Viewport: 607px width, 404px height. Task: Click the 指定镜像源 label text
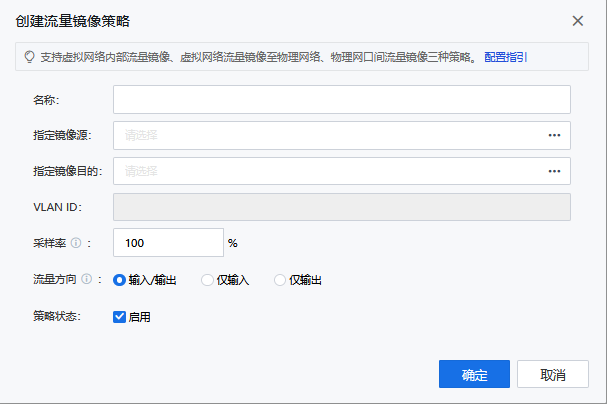tap(62, 135)
